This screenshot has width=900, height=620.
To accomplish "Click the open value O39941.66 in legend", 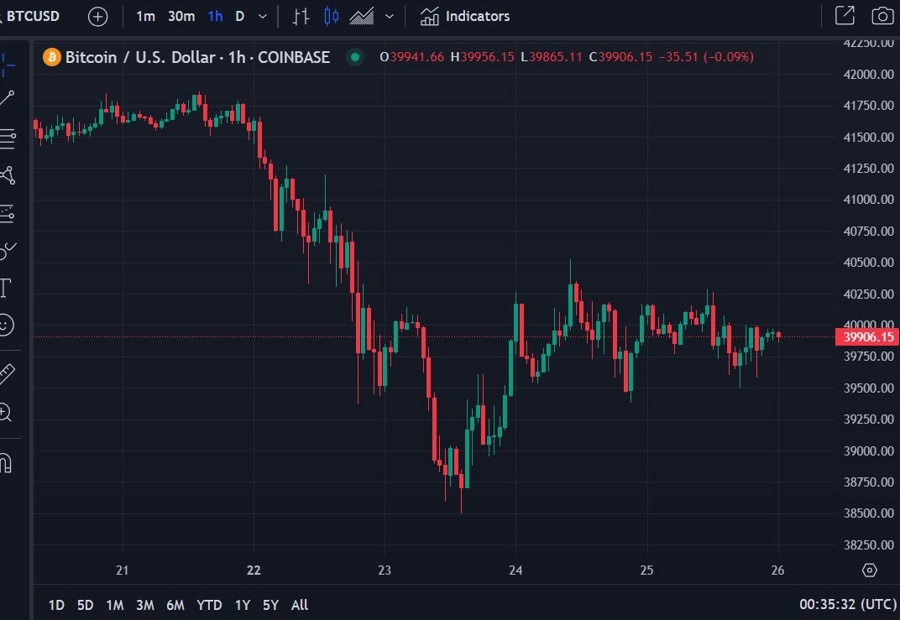I will tap(412, 57).
